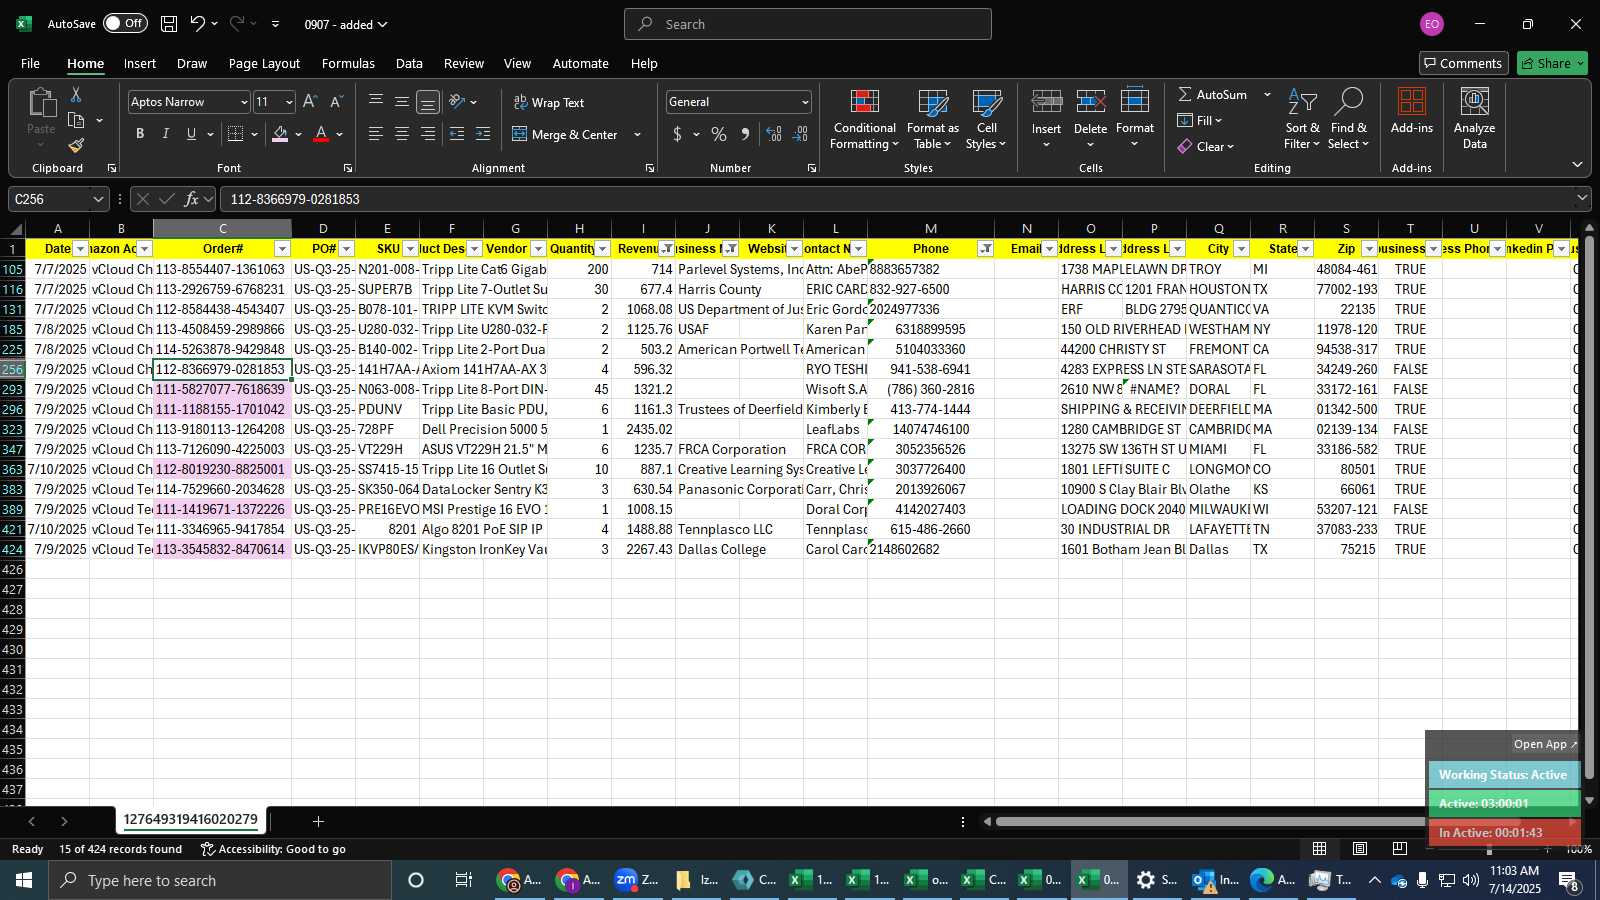Toggle Bold formatting
Screen dimensions: 1600x900
pos(140,134)
